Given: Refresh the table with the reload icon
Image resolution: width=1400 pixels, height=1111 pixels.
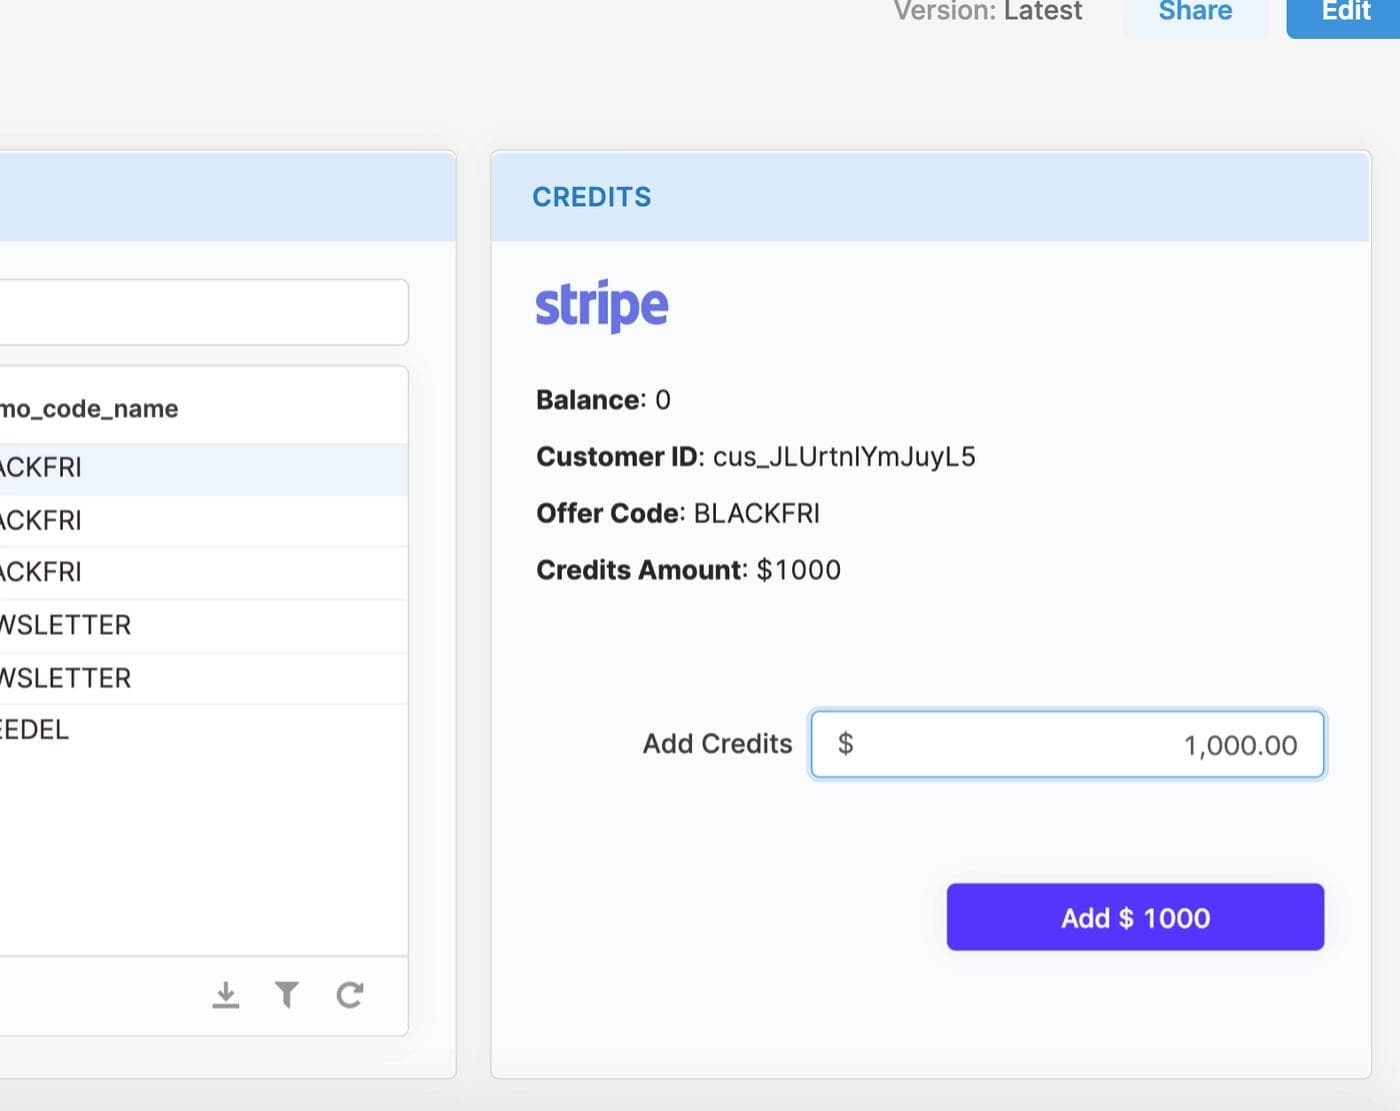Looking at the screenshot, I should pos(349,995).
